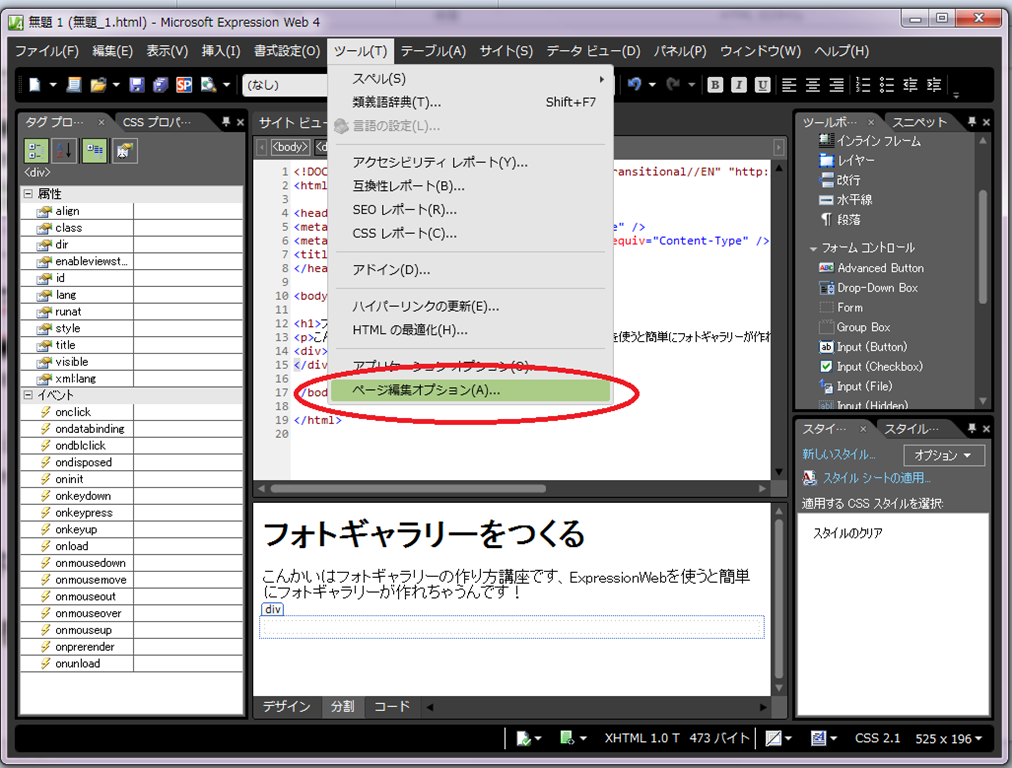
Task: Select ページ編集オプション(A) menu item
Action: click(x=470, y=390)
